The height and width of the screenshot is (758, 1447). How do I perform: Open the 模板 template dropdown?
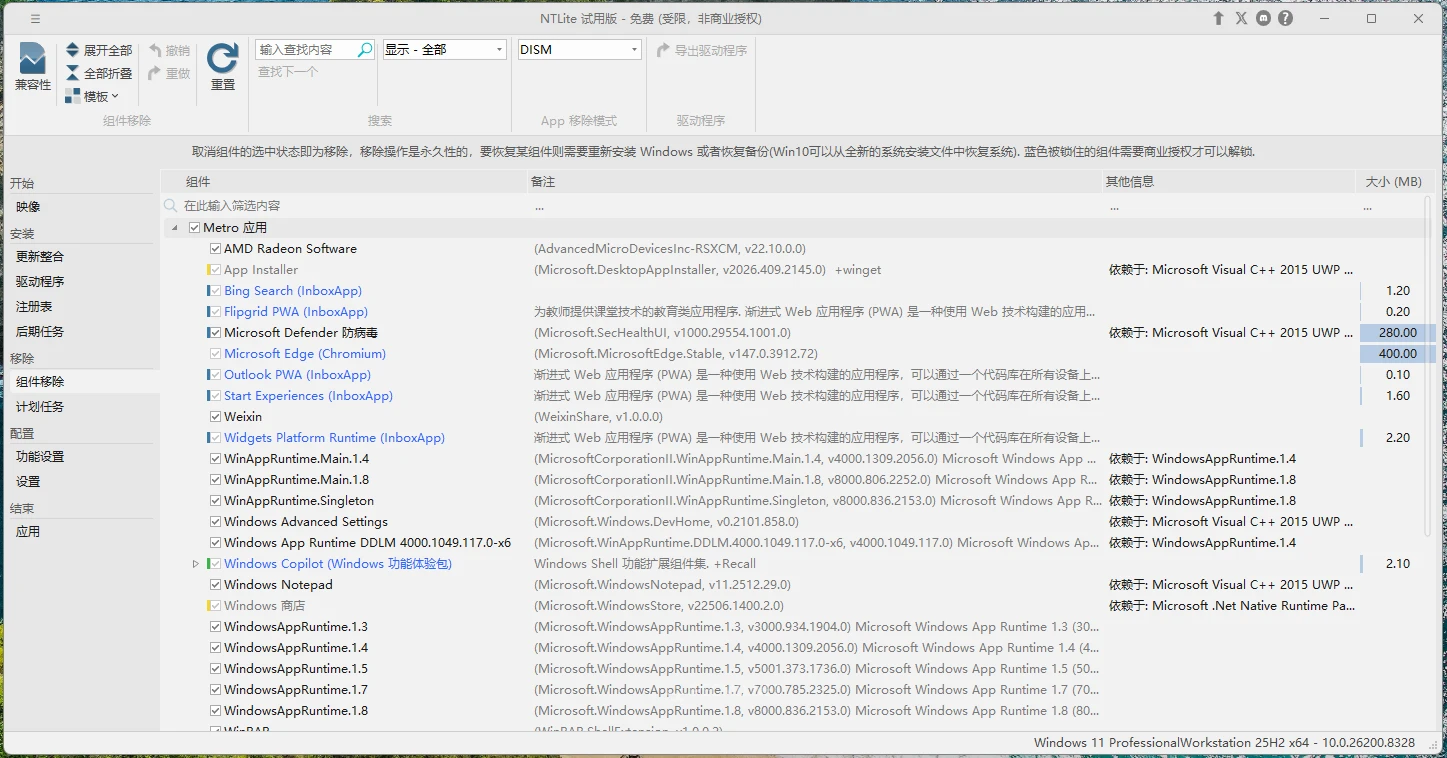click(x=92, y=96)
